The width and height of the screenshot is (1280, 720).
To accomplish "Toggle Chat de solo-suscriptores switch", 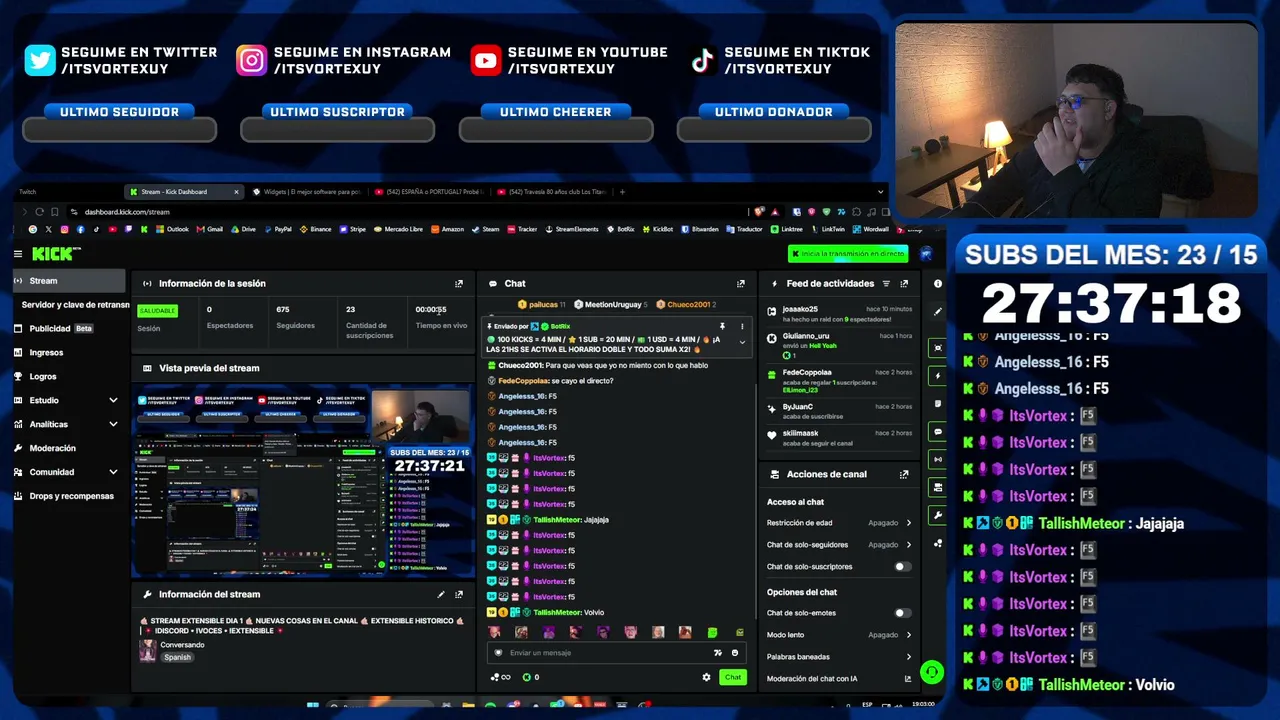I will pos(902,567).
